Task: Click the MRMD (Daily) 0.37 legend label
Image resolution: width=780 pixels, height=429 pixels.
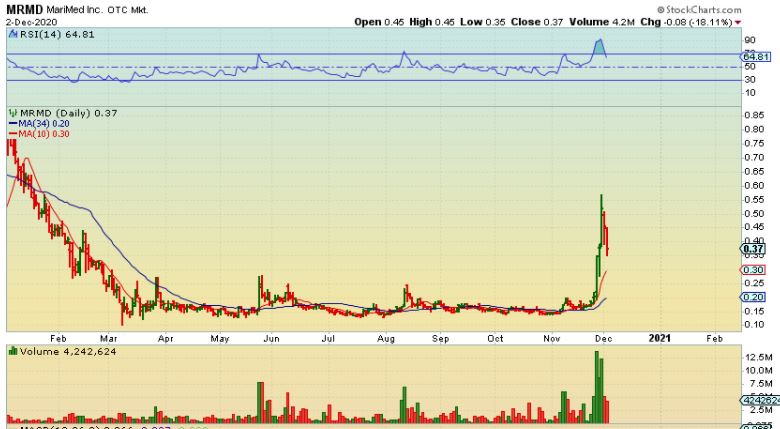Action: pyautogui.click(x=69, y=113)
